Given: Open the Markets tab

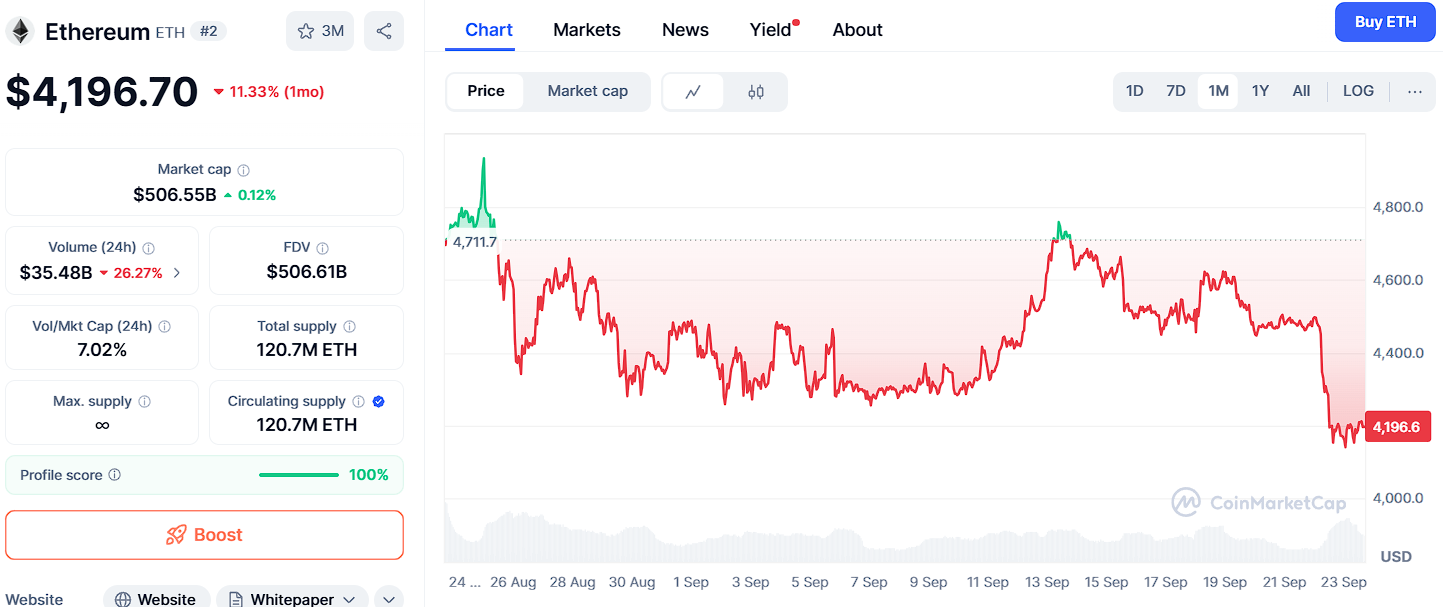Looking at the screenshot, I should click(587, 30).
